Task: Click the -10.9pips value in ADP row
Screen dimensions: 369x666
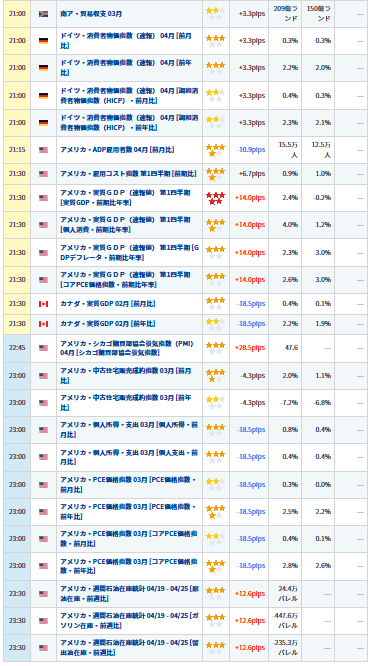Action: point(251,150)
